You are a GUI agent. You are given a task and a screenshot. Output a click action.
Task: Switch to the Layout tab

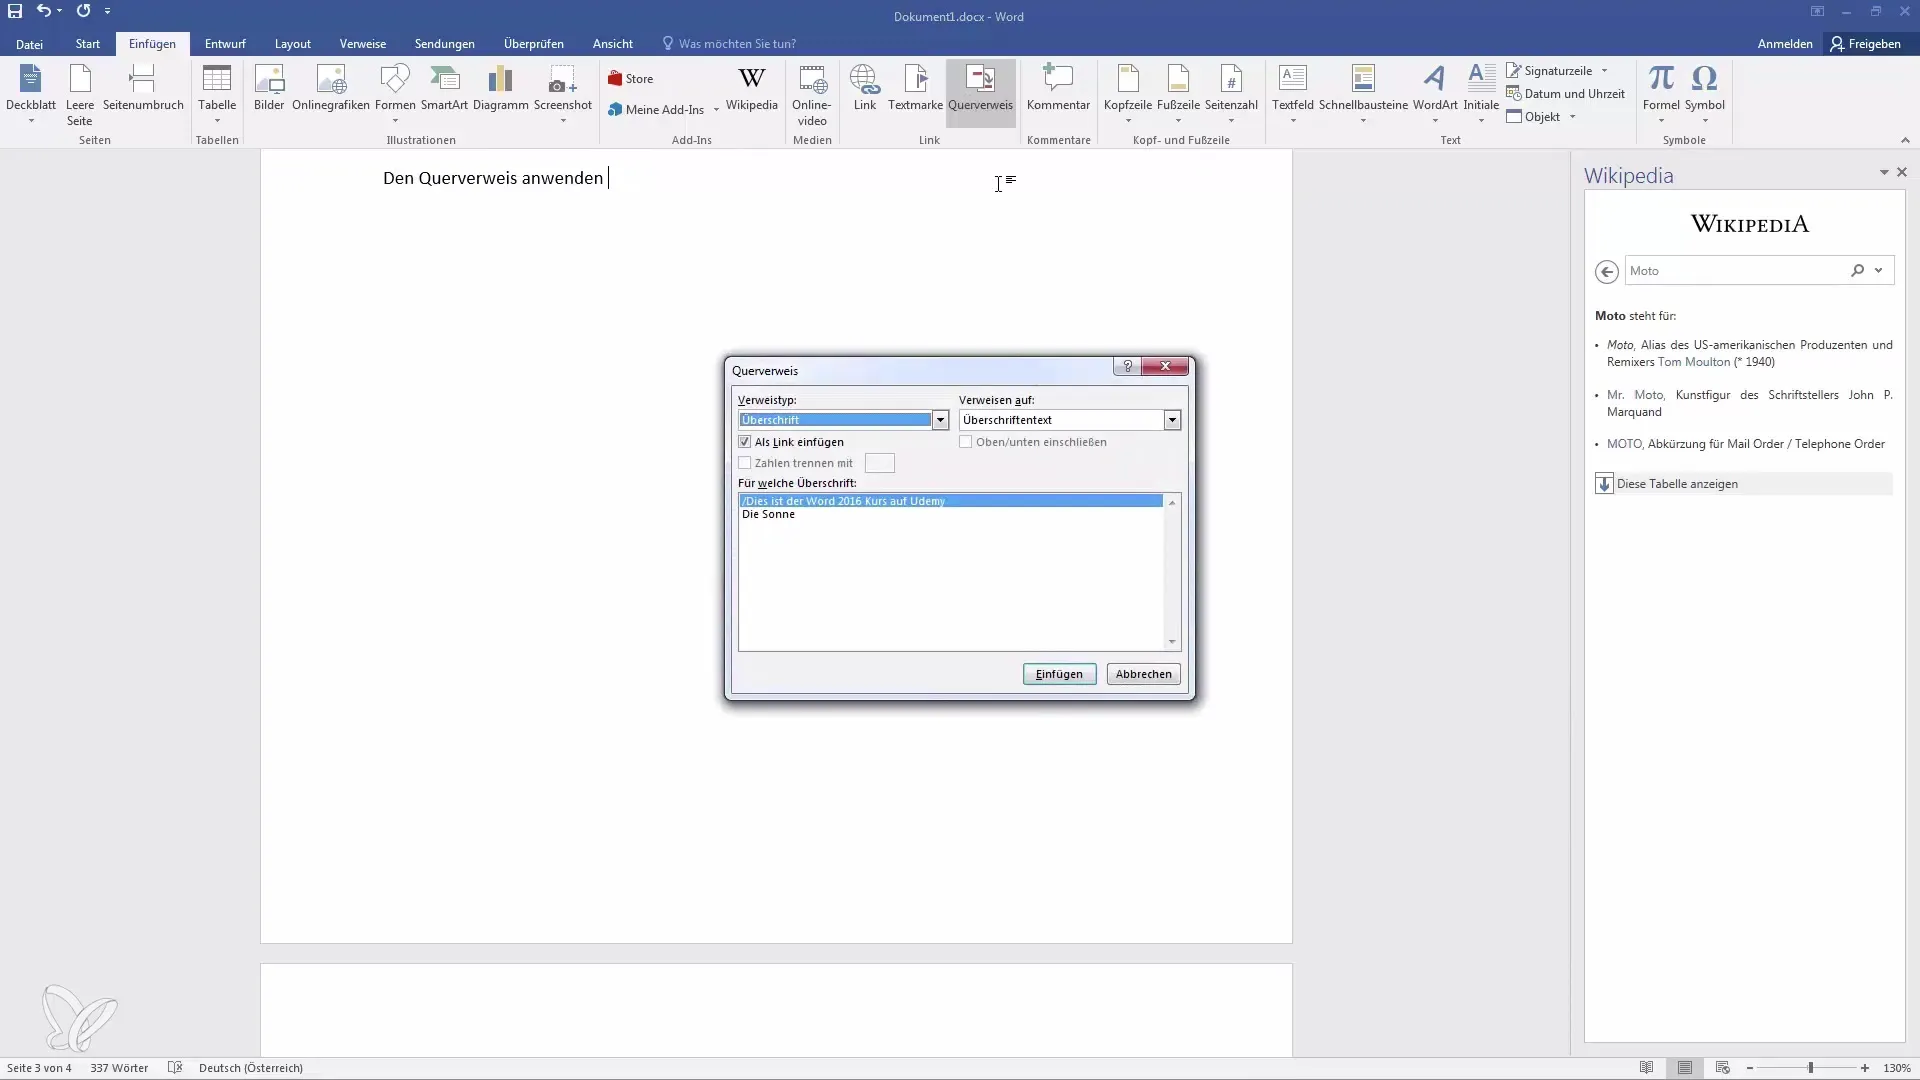click(293, 44)
